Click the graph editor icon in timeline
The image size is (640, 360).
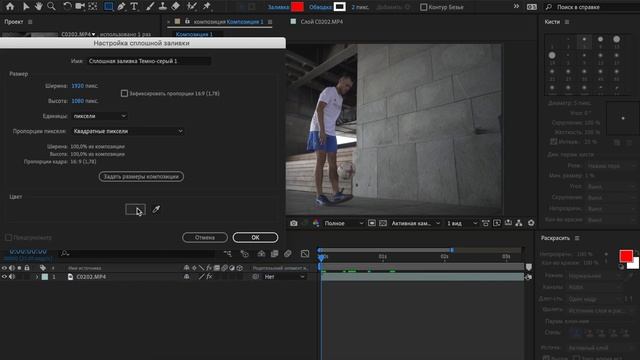coord(305,254)
